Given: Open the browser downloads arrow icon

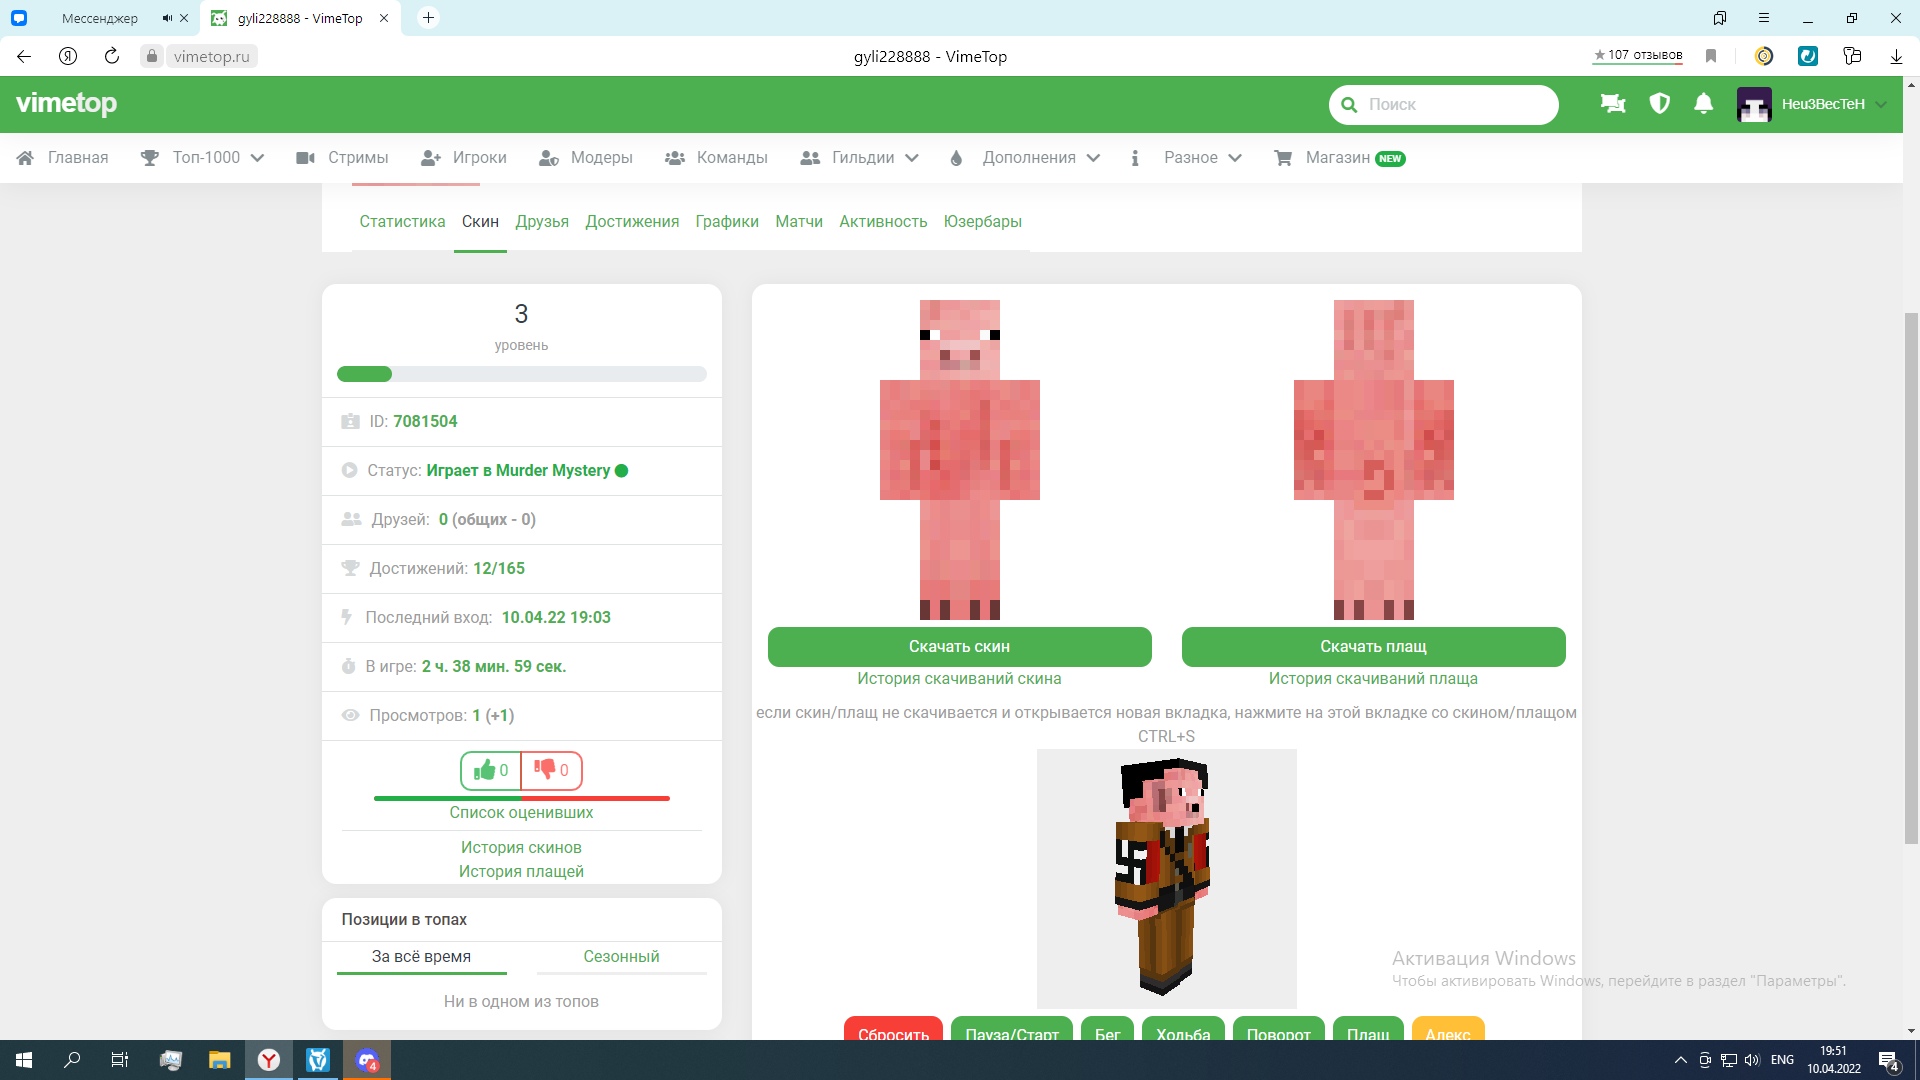Looking at the screenshot, I should point(1896,56).
